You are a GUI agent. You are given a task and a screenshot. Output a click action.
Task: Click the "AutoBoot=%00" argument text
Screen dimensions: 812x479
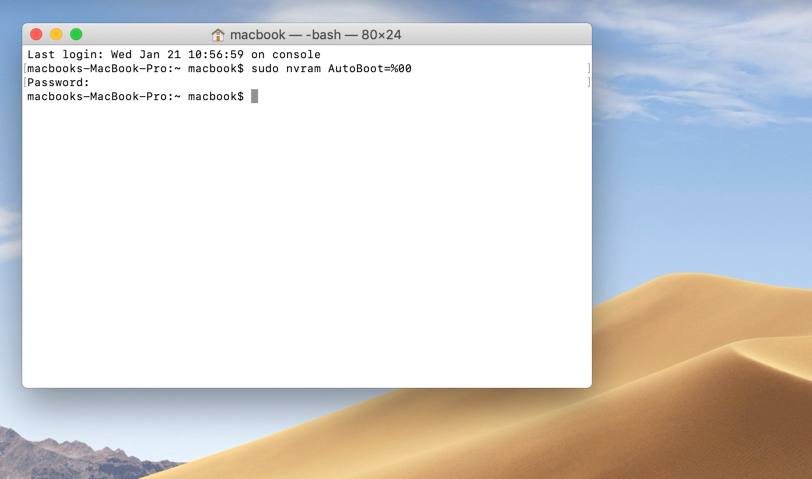369,68
